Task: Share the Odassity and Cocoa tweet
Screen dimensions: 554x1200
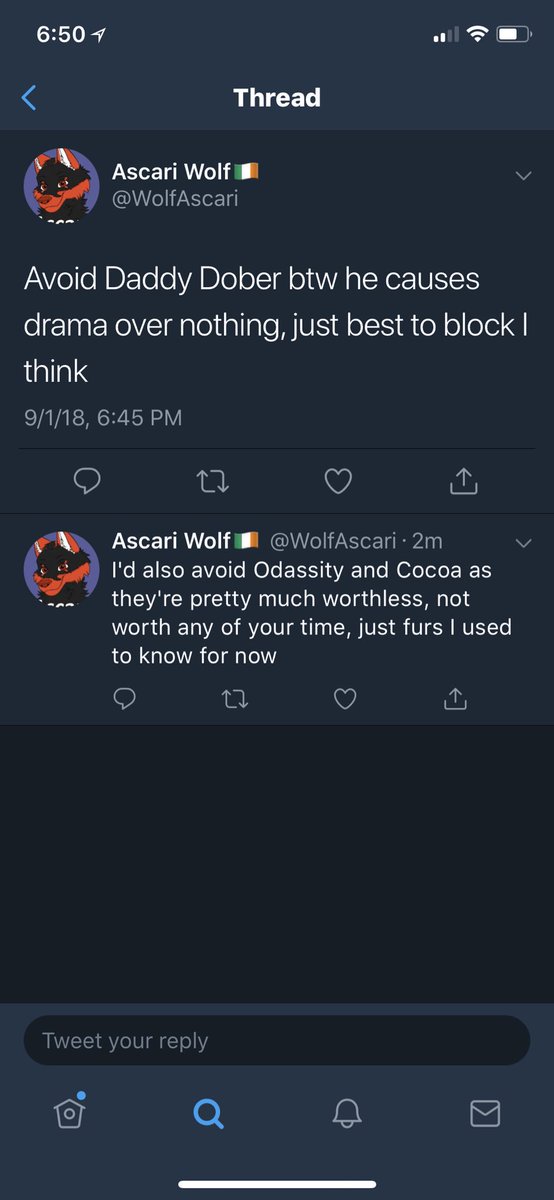Action: (455, 698)
